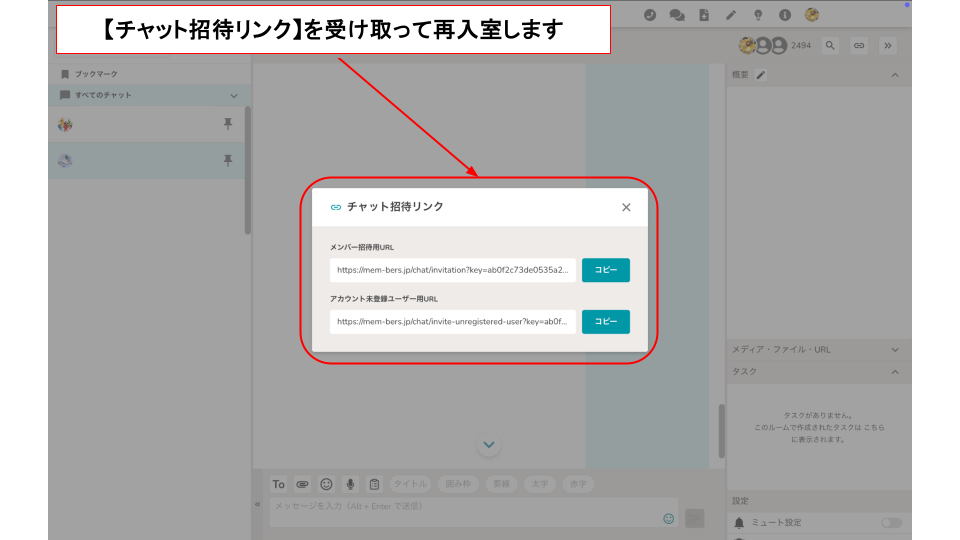Collapse the 概要 section
960x540 pixels.
[895, 75]
